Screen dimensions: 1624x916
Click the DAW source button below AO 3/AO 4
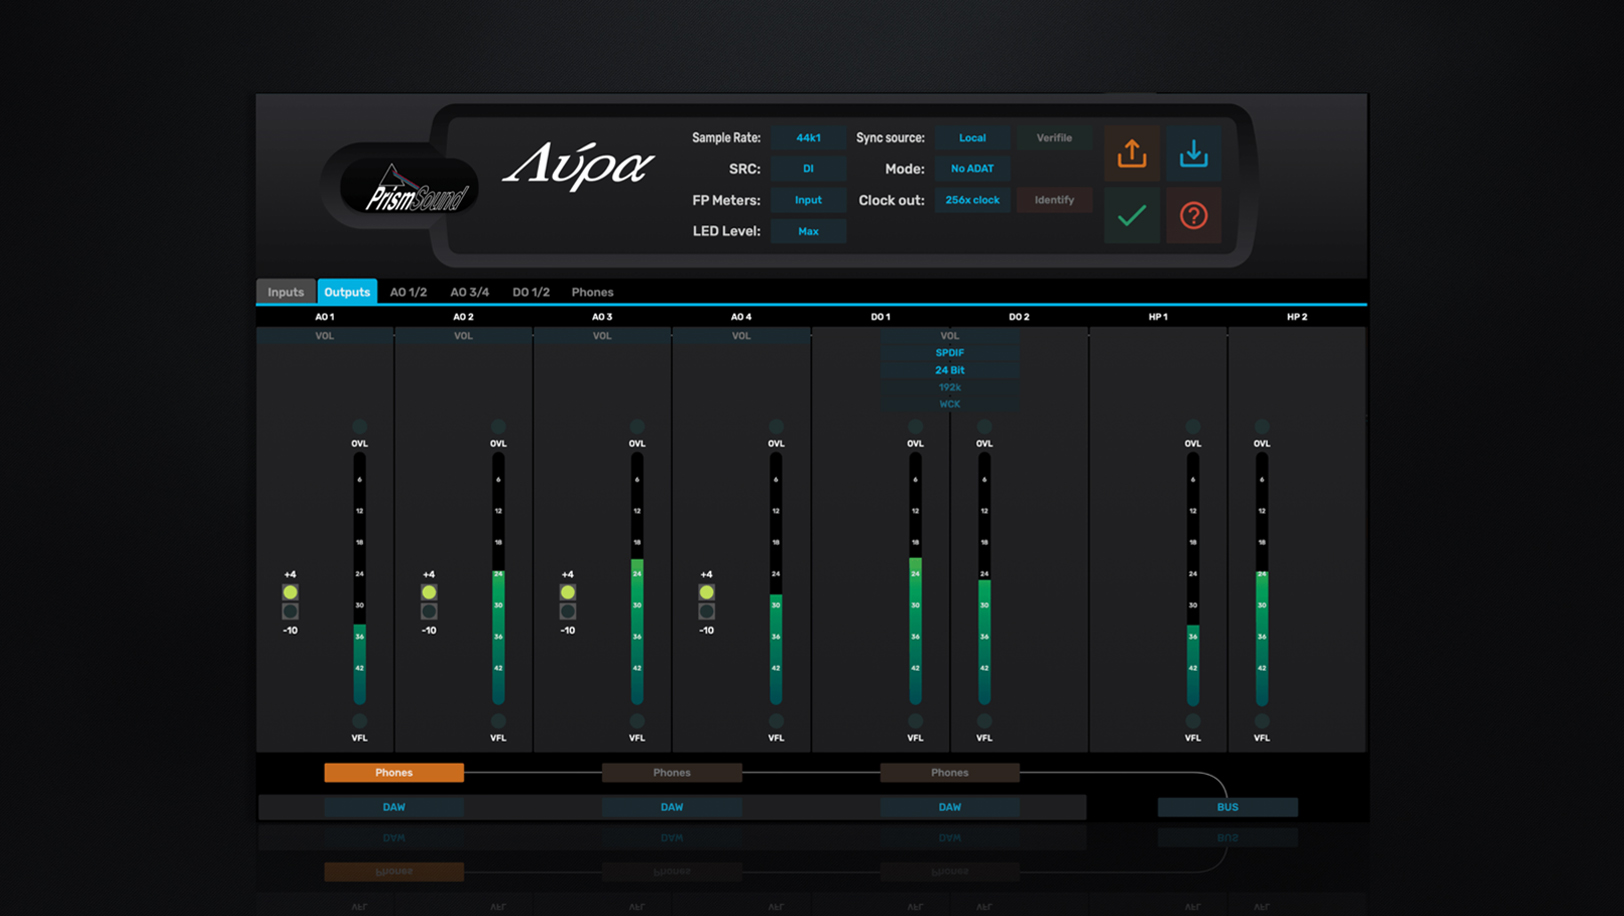coord(672,807)
